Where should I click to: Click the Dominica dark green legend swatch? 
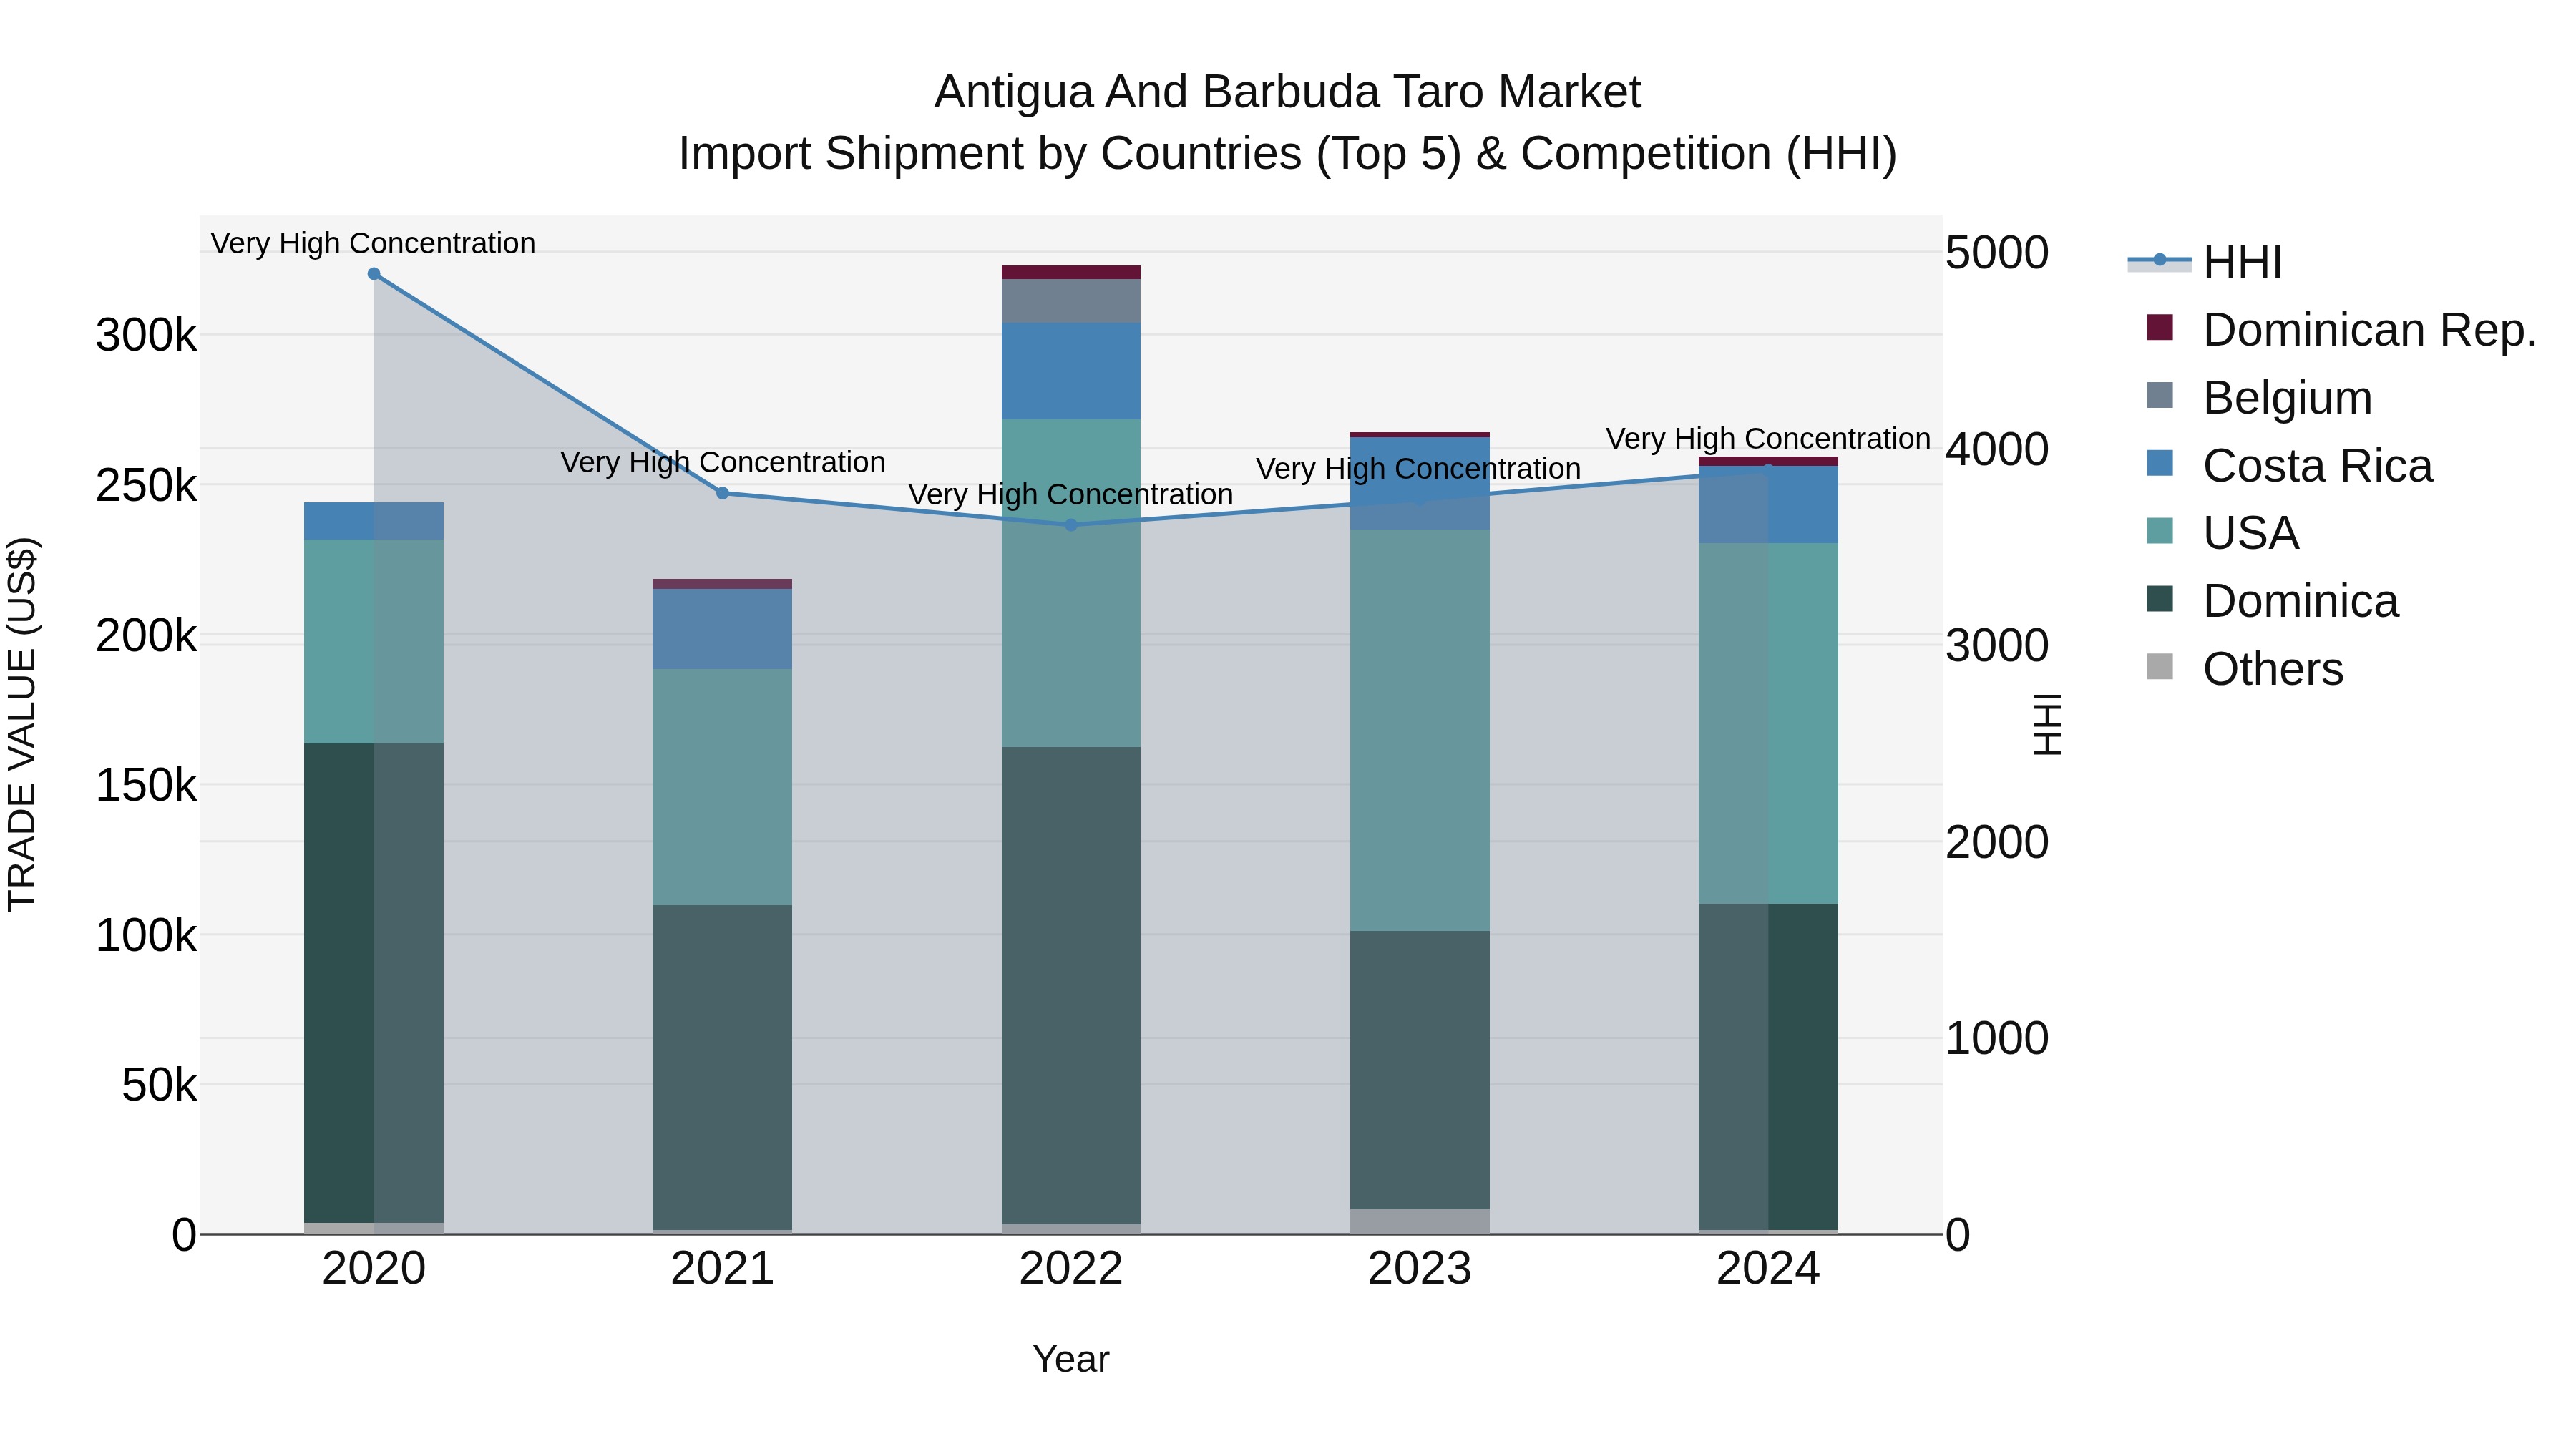point(2160,598)
